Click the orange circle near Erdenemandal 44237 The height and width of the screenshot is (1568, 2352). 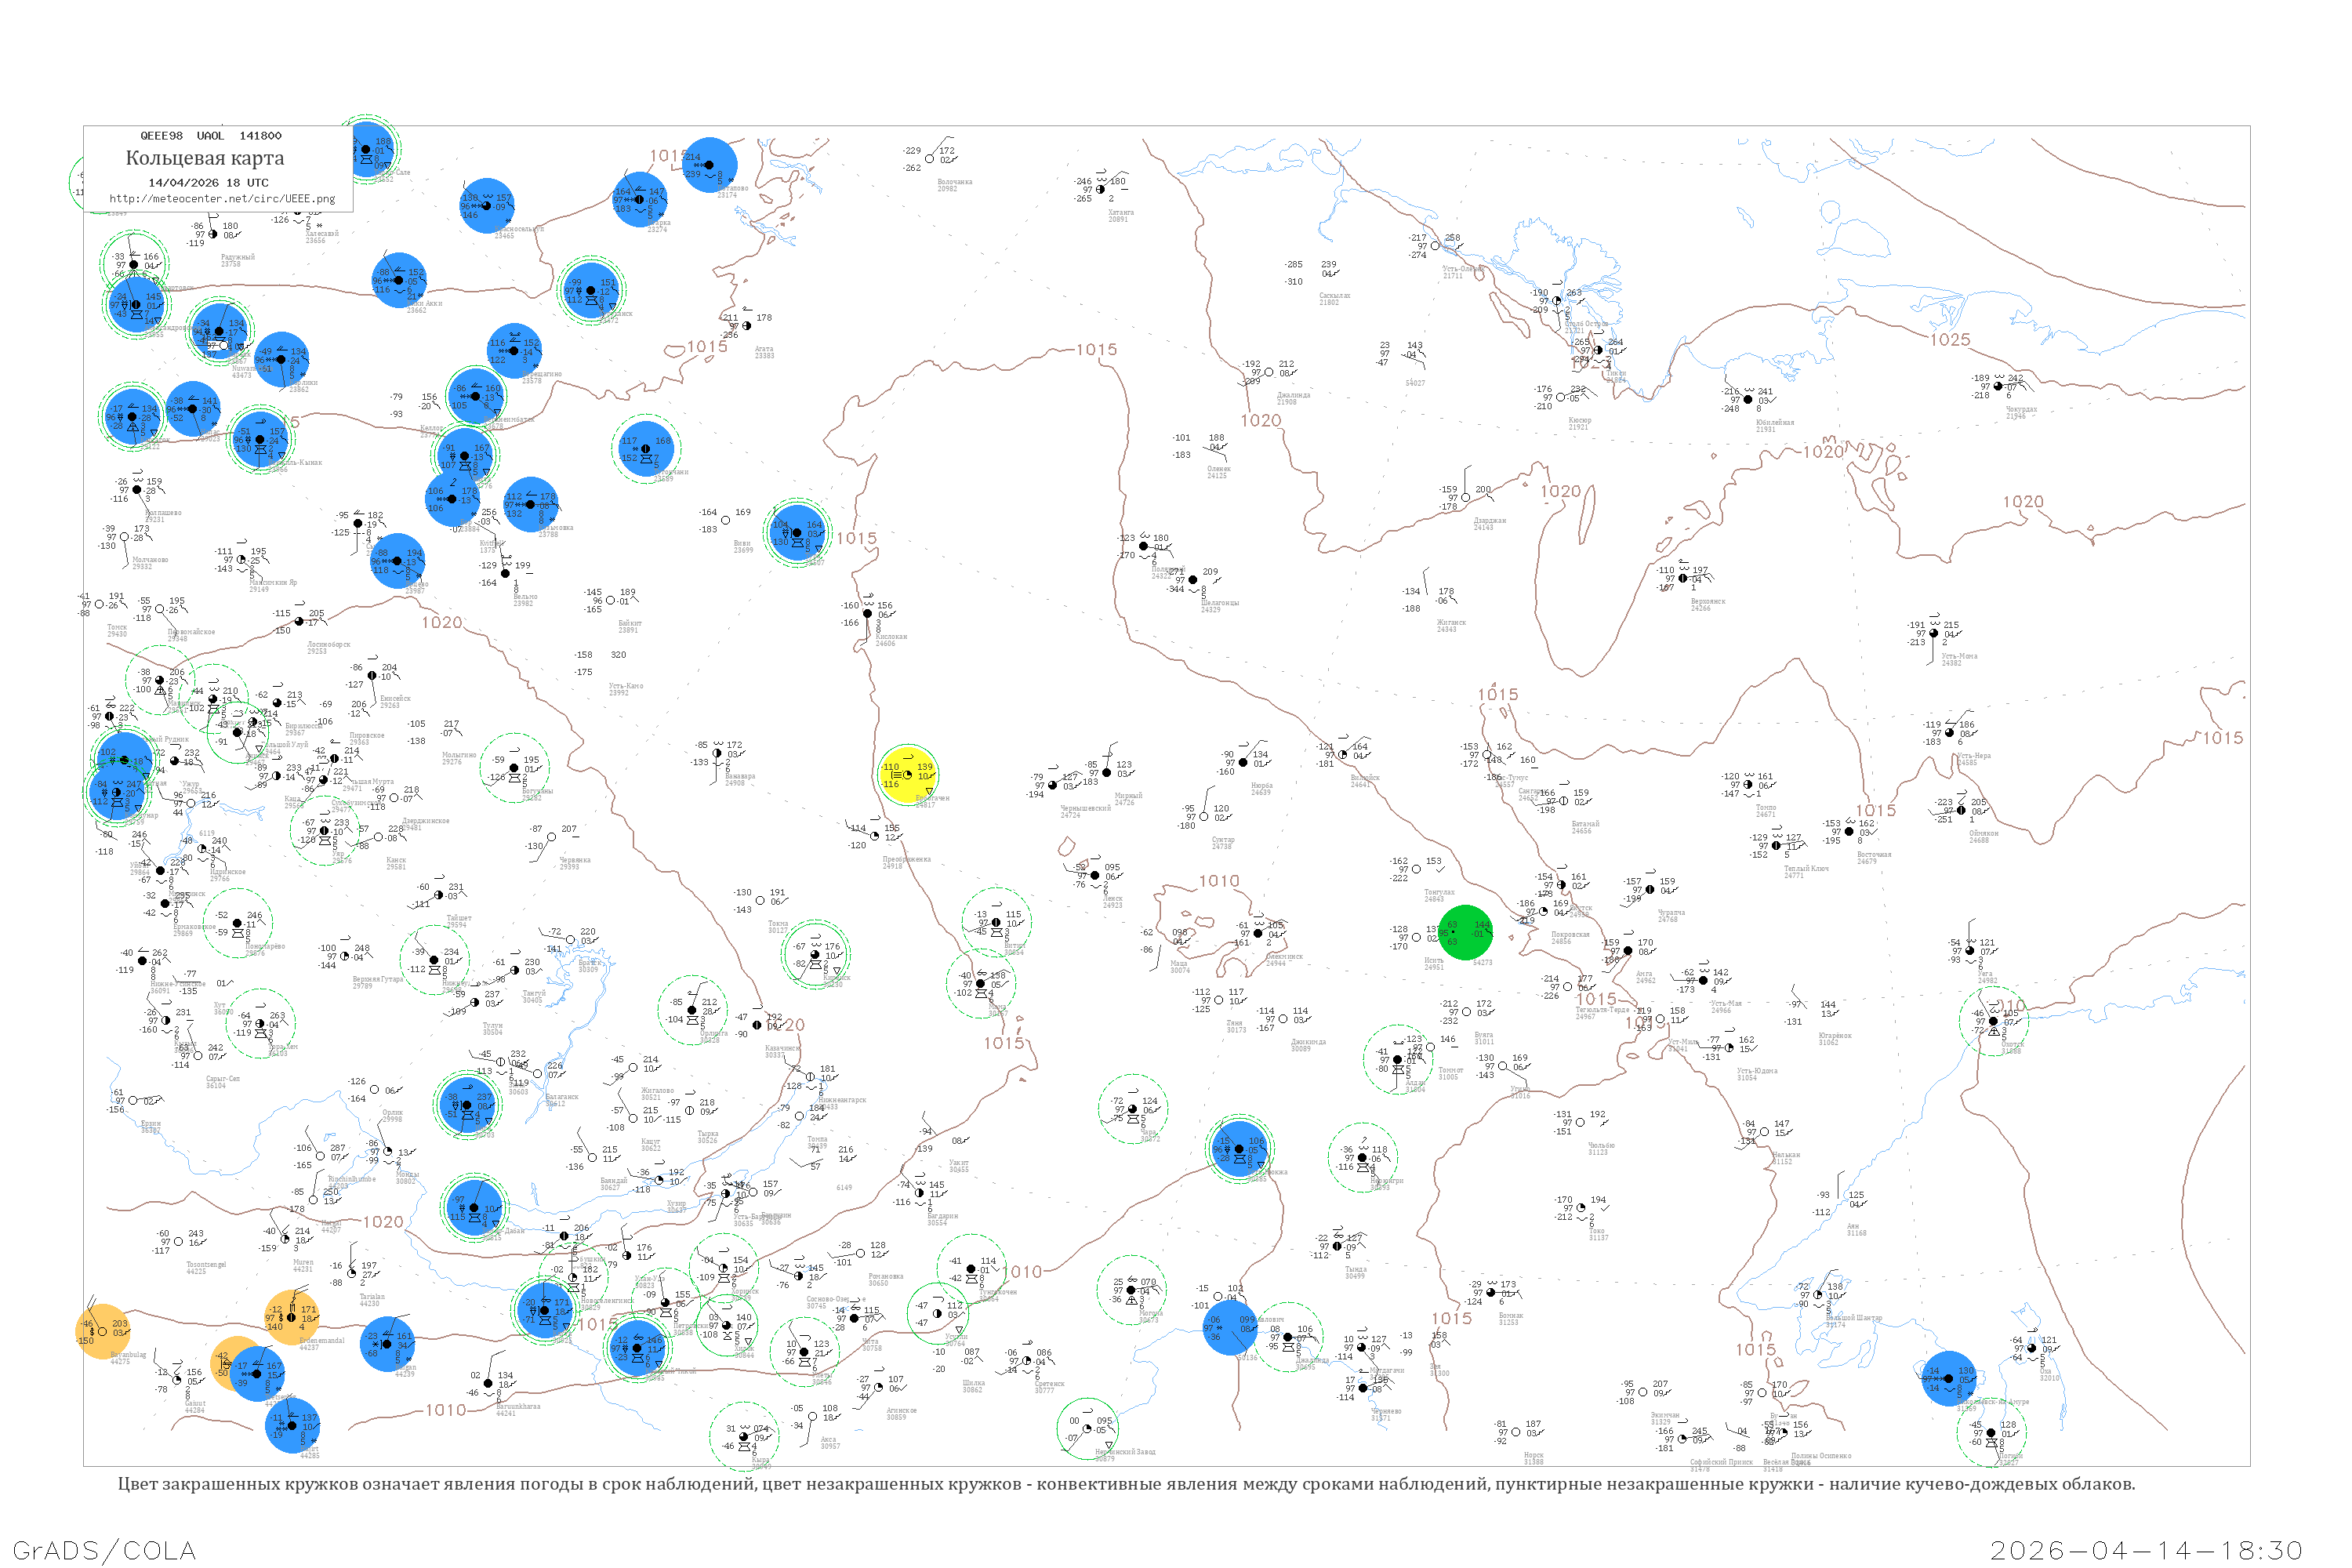coord(292,1317)
